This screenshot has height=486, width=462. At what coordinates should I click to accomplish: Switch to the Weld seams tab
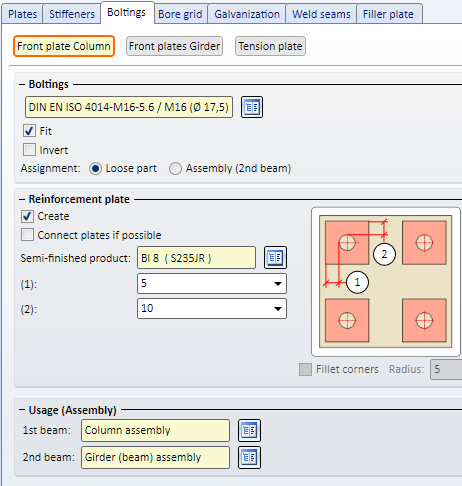[x=321, y=14]
